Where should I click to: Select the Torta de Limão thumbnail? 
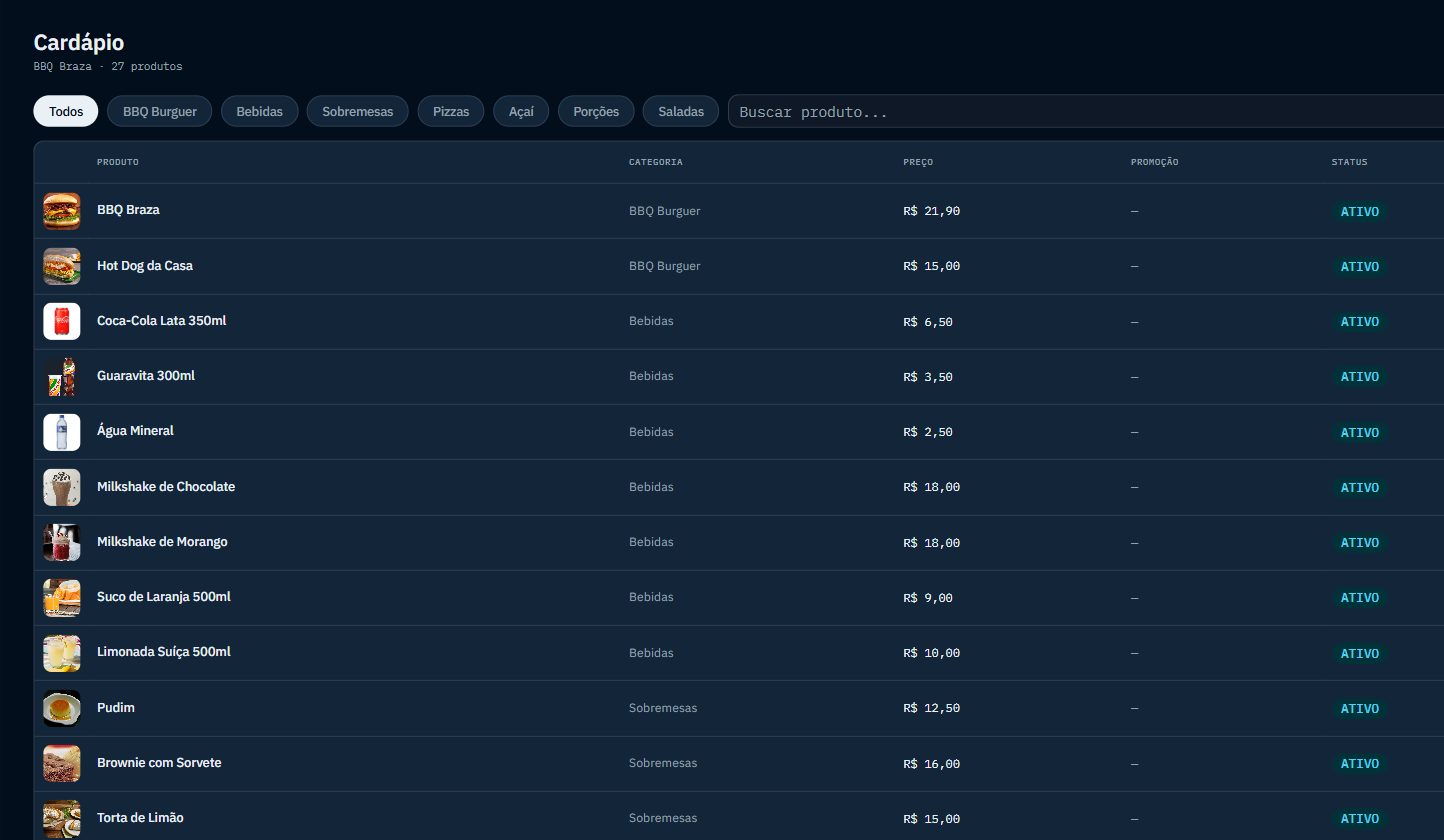pyautogui.click(x=62, y=819)
